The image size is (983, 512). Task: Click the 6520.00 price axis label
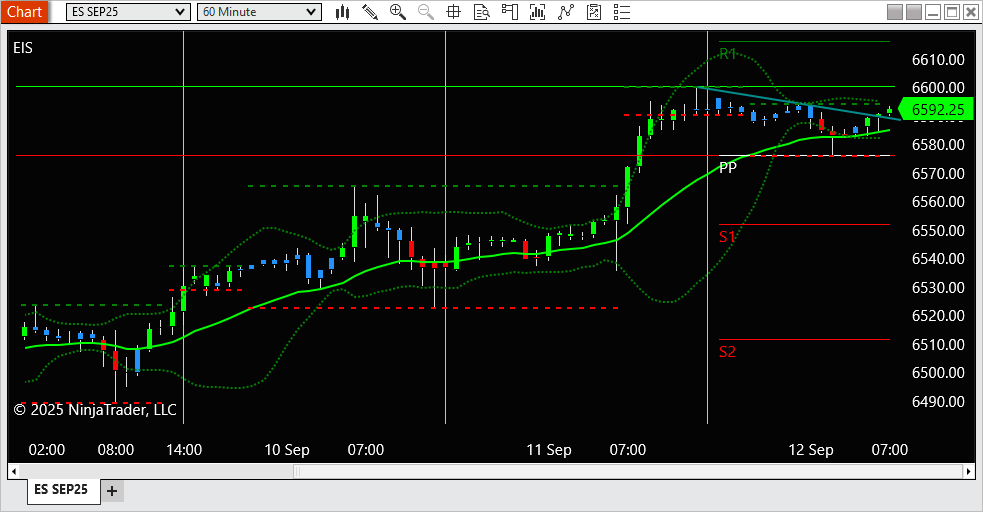coord(938,315)
